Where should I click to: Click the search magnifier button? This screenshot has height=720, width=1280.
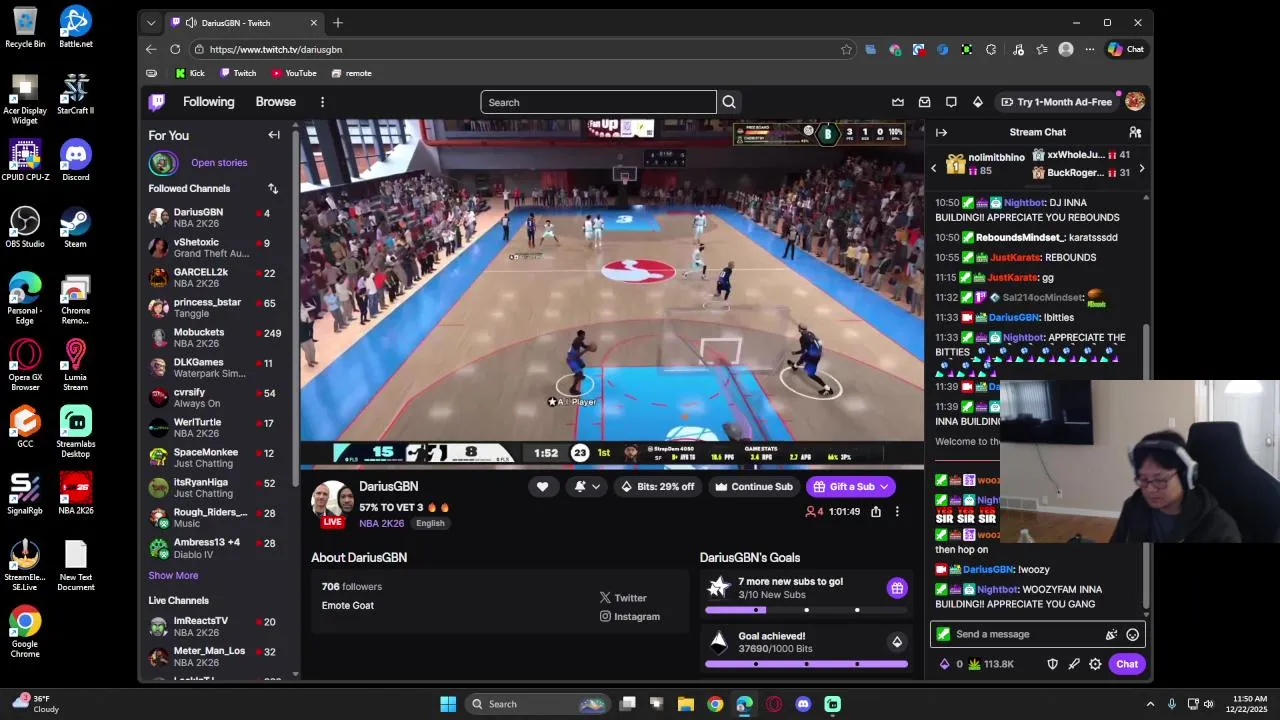[729, 102]
